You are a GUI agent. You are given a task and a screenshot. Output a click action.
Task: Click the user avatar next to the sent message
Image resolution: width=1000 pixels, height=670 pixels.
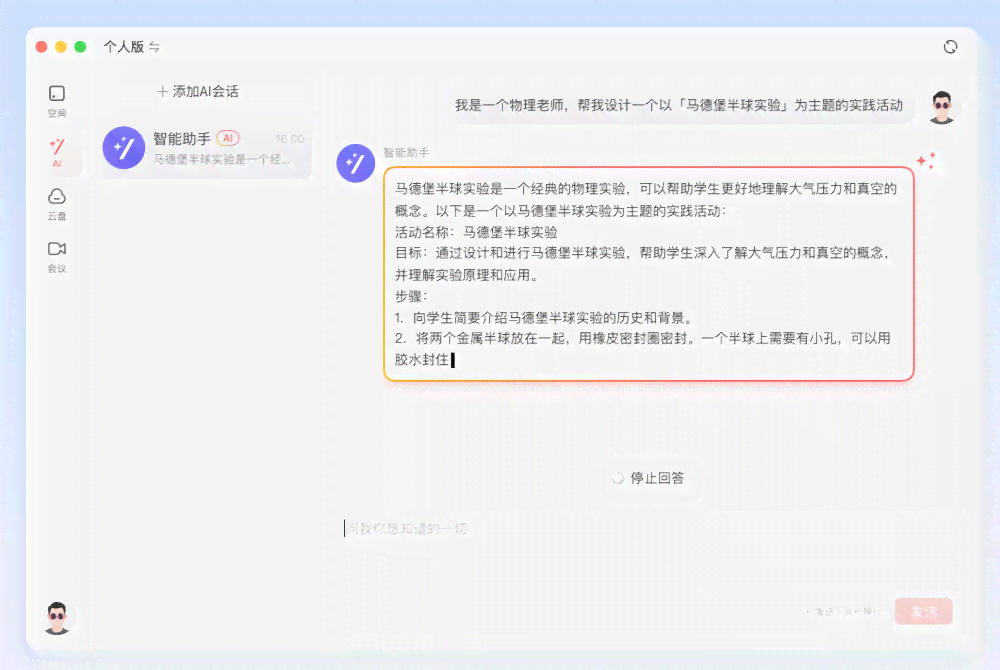pos(942,107)
